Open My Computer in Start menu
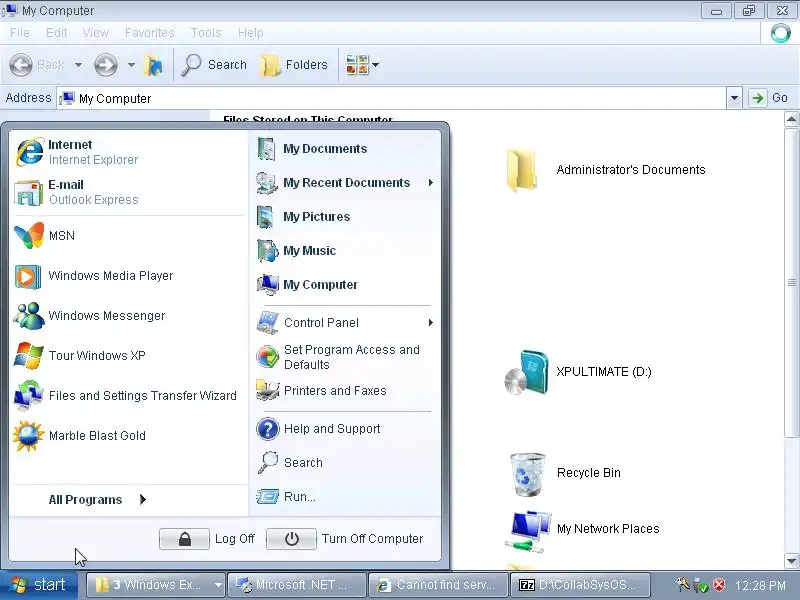 (346, 285)
